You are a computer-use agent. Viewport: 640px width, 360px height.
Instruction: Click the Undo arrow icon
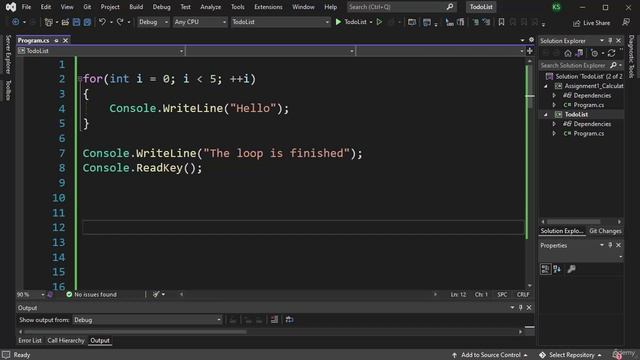tap(102, 22)
